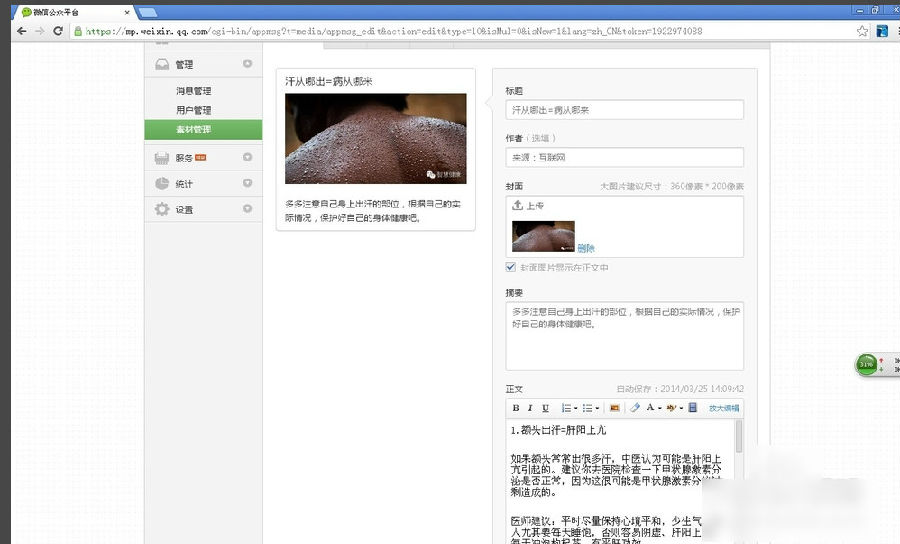This screenshot has height=544, width=900.
Task: Open 消息管理 in the sidebar
Action: click(x=193, y=91)
